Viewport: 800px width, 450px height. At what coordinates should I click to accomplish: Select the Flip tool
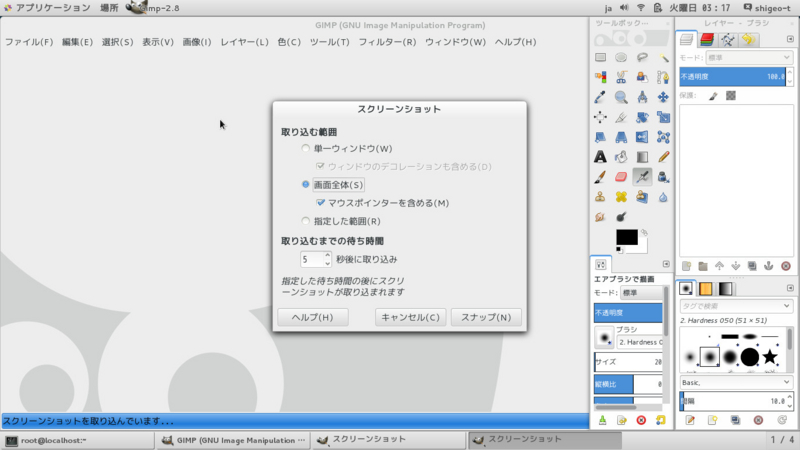(642, 137)
